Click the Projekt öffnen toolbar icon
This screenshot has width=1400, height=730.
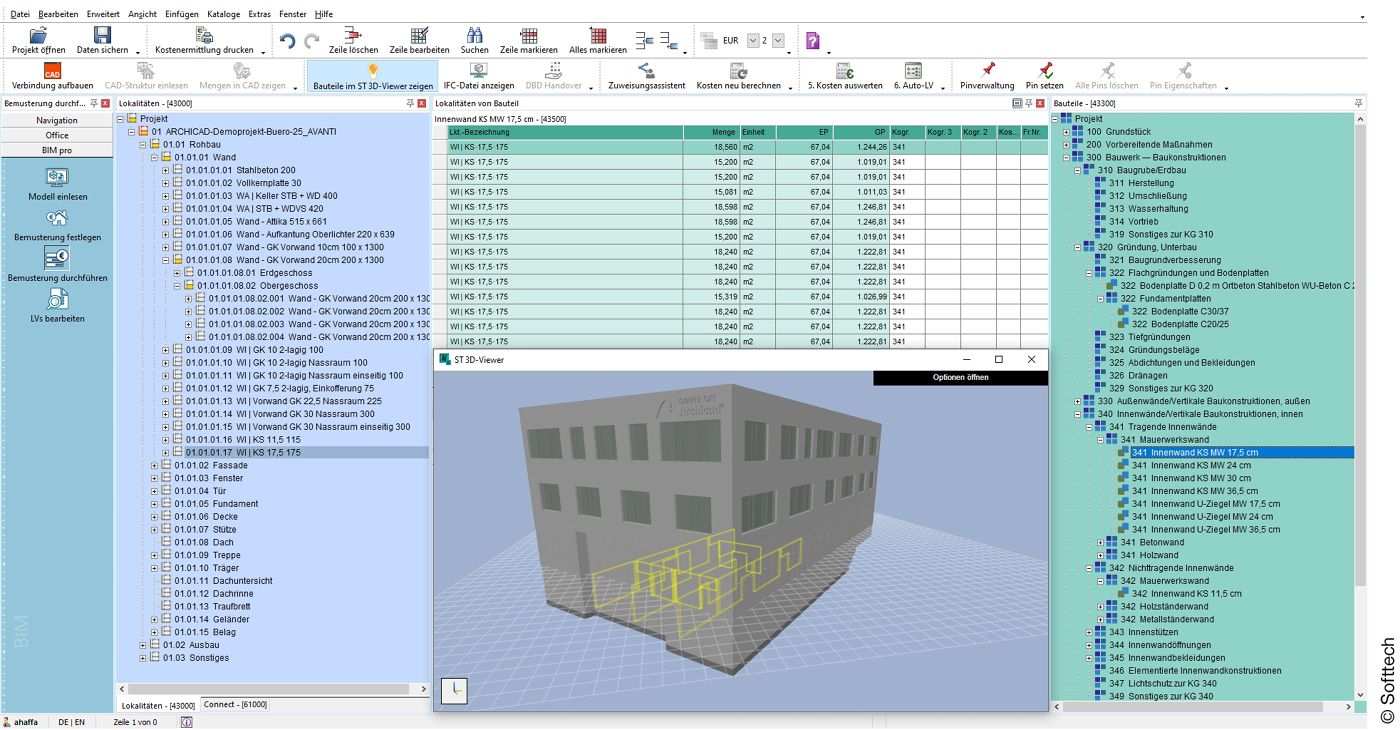pyautogui.click(x=38, y=37)
